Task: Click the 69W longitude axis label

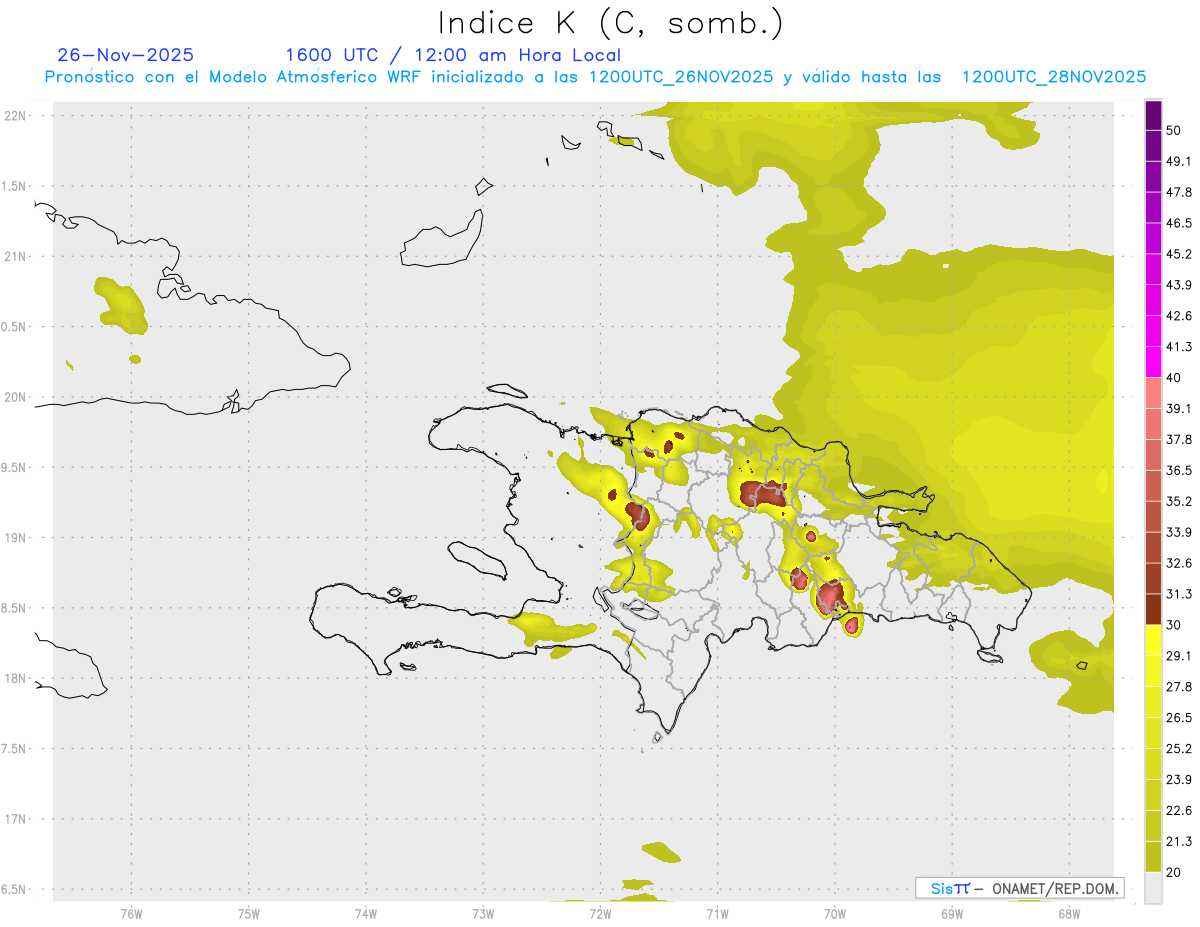Action: coord(952,913)
